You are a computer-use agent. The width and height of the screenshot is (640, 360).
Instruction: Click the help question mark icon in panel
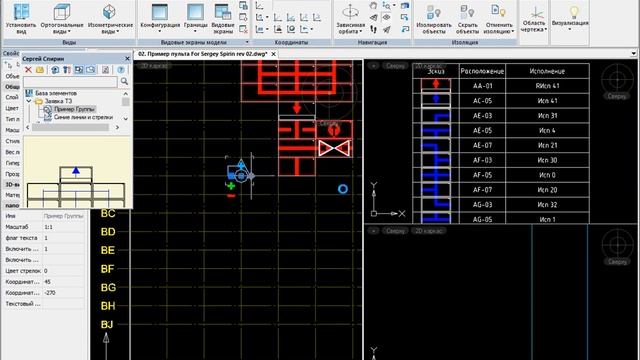coord(121,70)
